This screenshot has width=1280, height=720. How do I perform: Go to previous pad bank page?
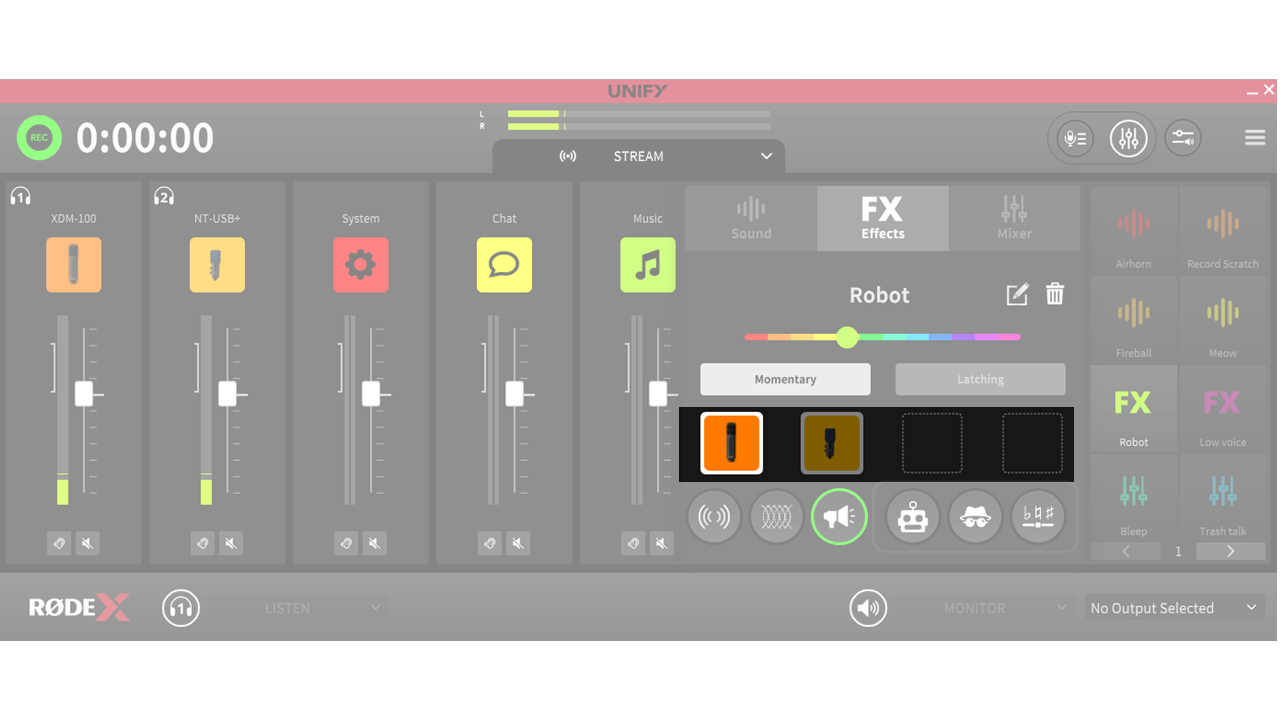[x=1126, y=551]
